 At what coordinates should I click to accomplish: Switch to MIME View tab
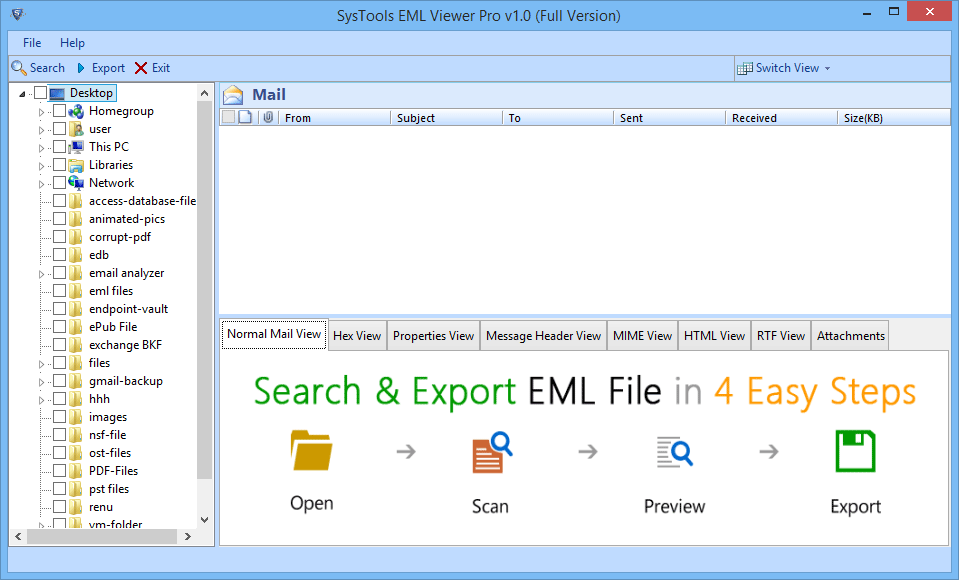[643, 335]
